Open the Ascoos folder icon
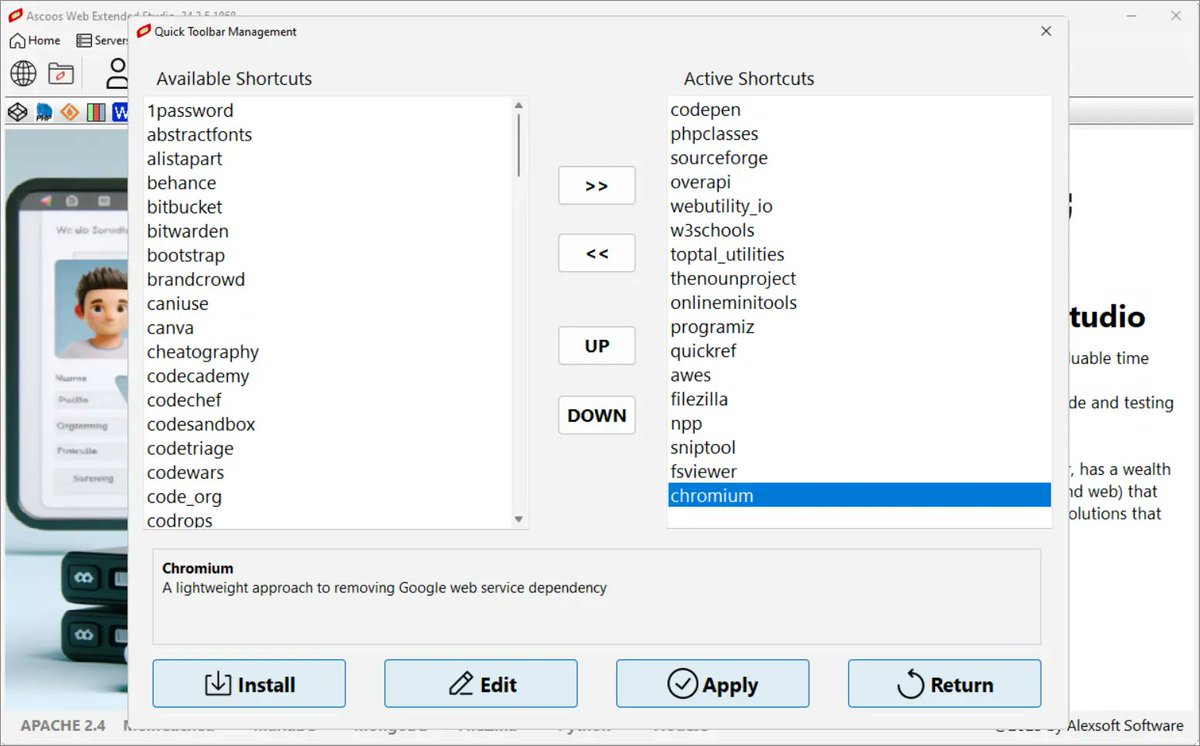 (x=60, y=73)
